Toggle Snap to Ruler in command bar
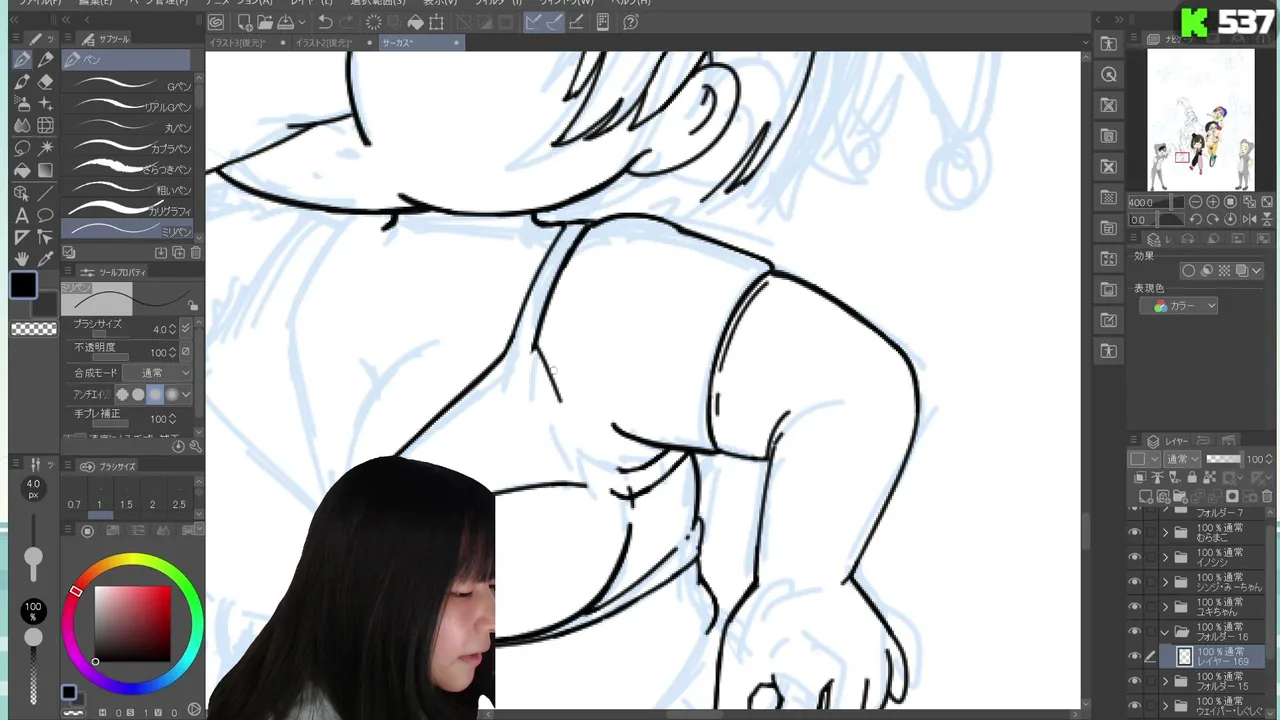The width and height of the screenshot is (1280, 720). 533,22
